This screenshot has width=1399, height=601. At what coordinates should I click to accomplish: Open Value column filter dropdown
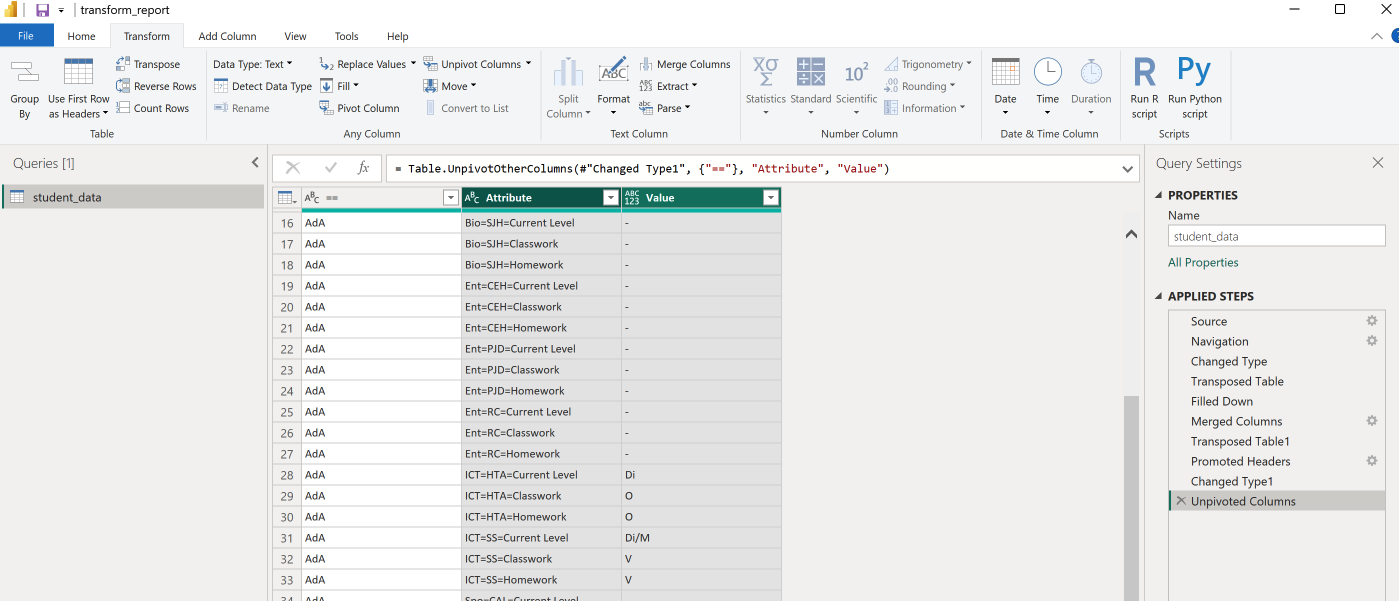point(770,198)
